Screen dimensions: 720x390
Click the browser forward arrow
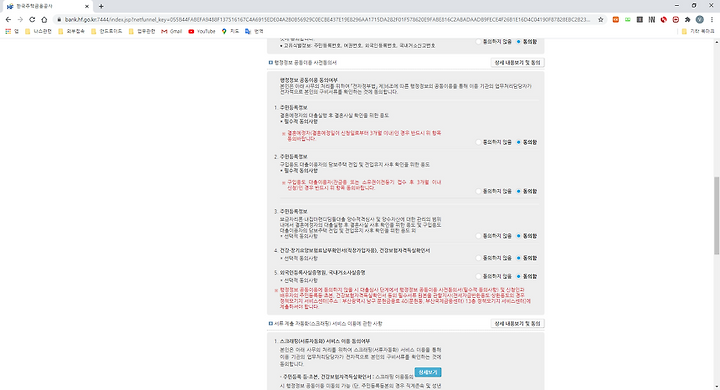20,20
